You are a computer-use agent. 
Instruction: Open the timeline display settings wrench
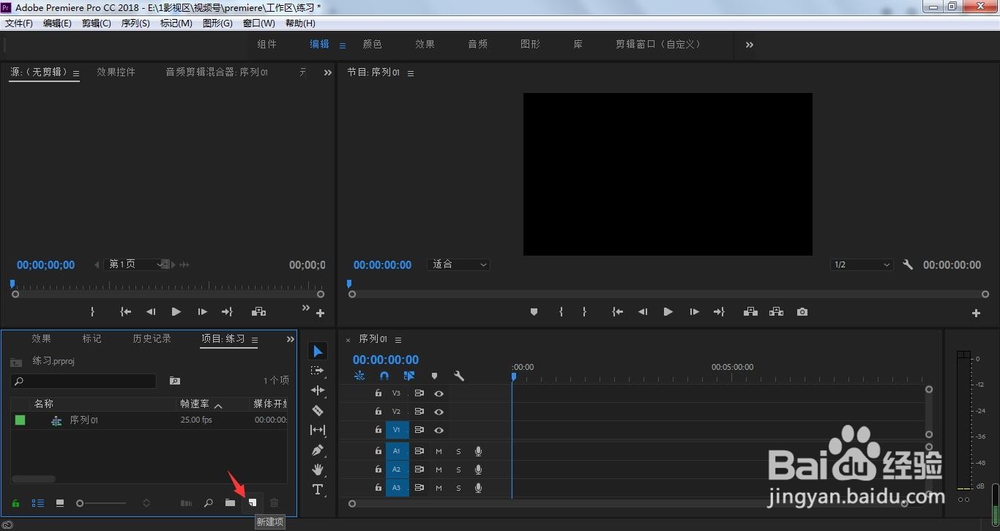459,376
